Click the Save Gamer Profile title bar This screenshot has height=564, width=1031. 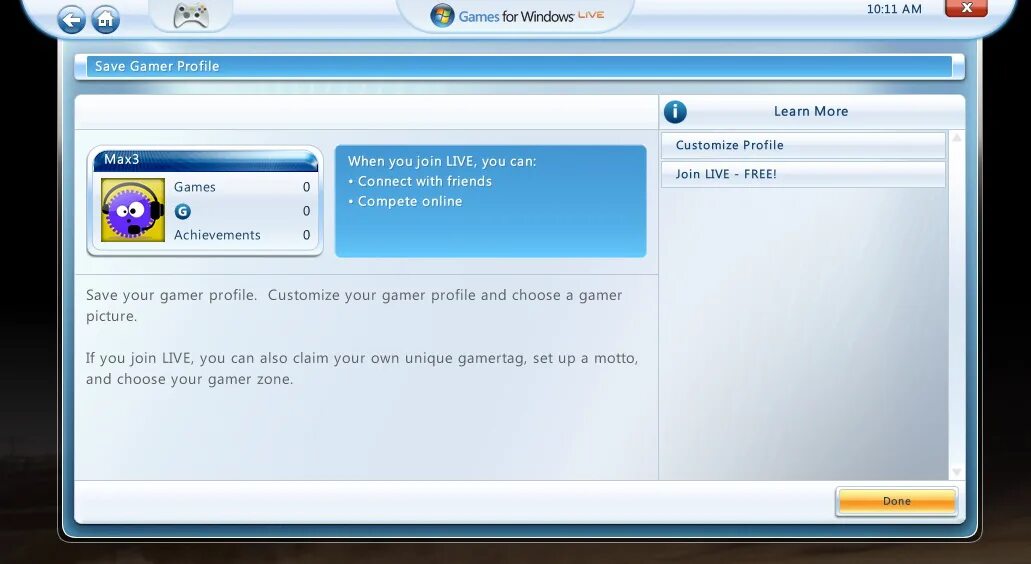click(519, 66)
